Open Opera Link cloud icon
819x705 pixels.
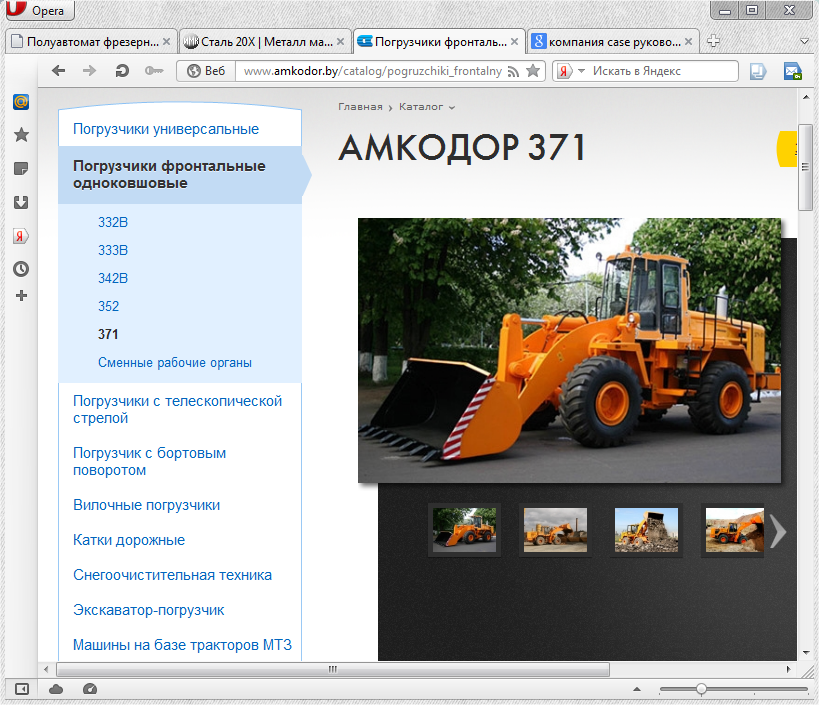56,689
